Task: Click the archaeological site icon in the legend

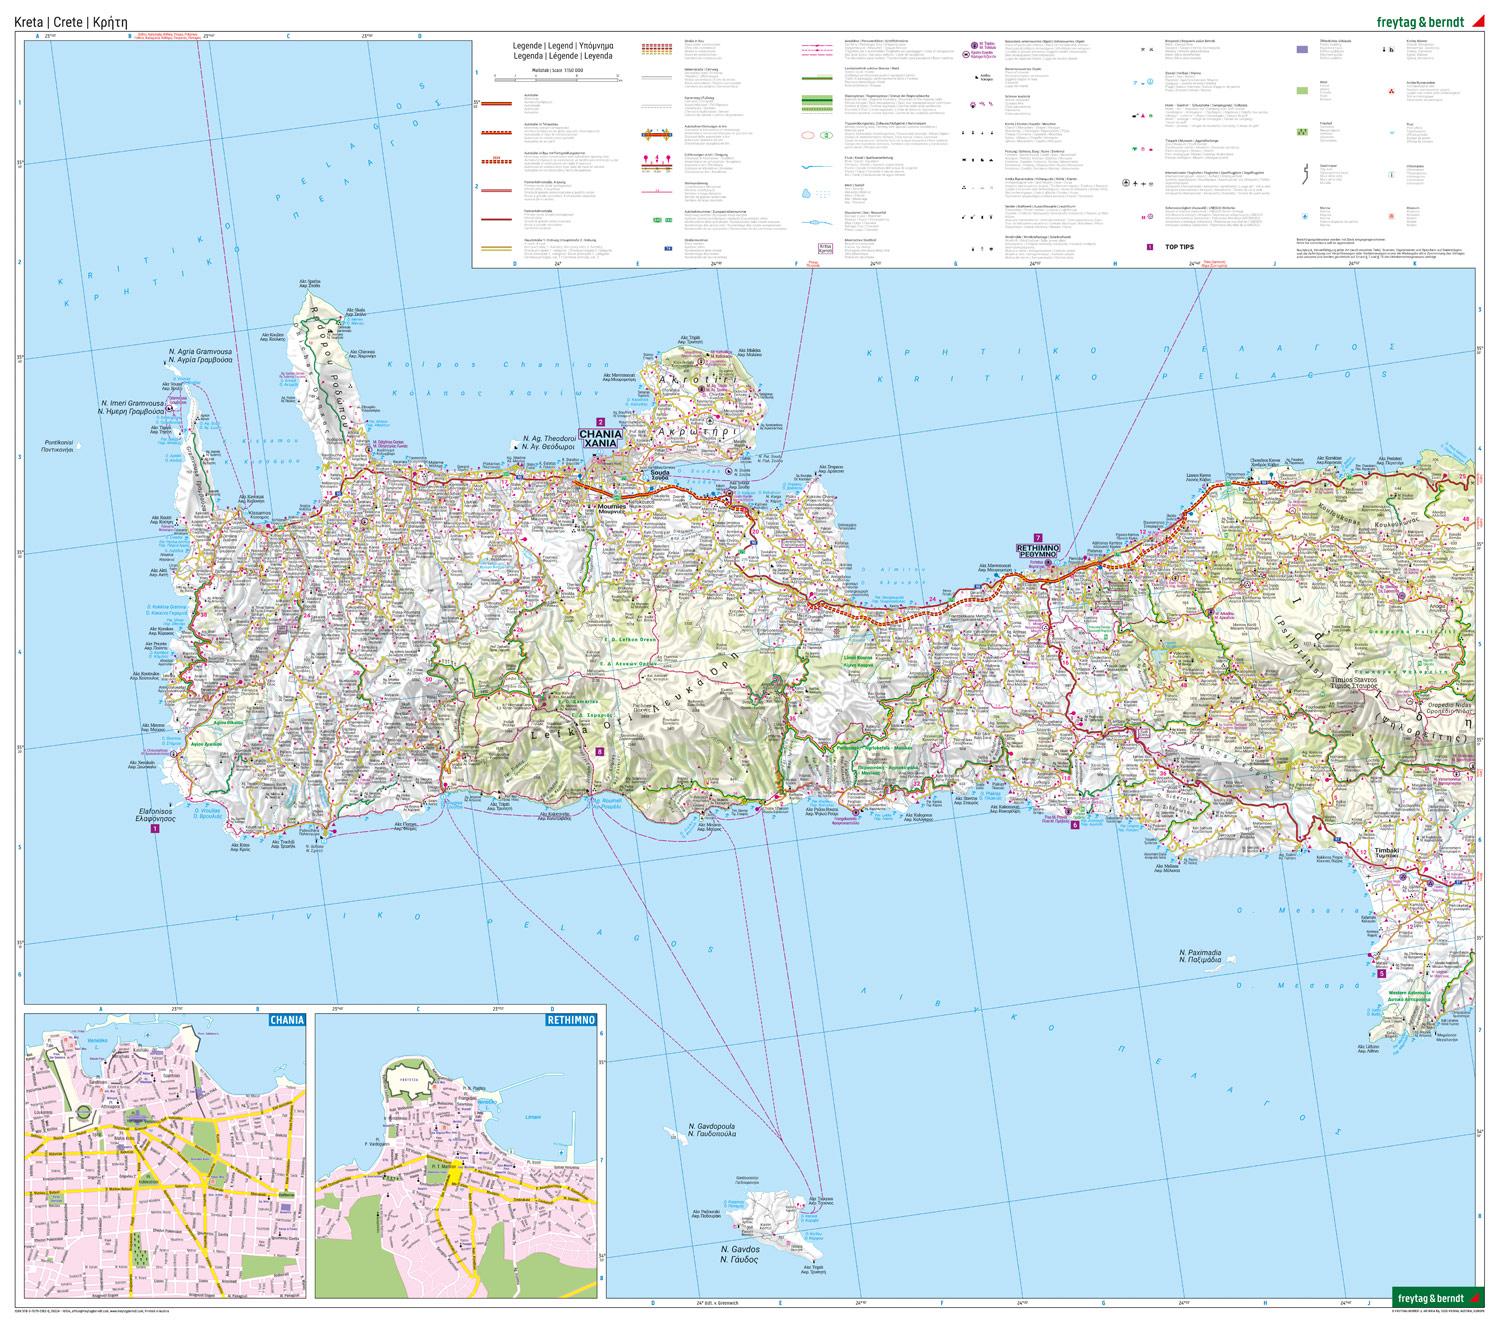Action: pos(1391,91)
